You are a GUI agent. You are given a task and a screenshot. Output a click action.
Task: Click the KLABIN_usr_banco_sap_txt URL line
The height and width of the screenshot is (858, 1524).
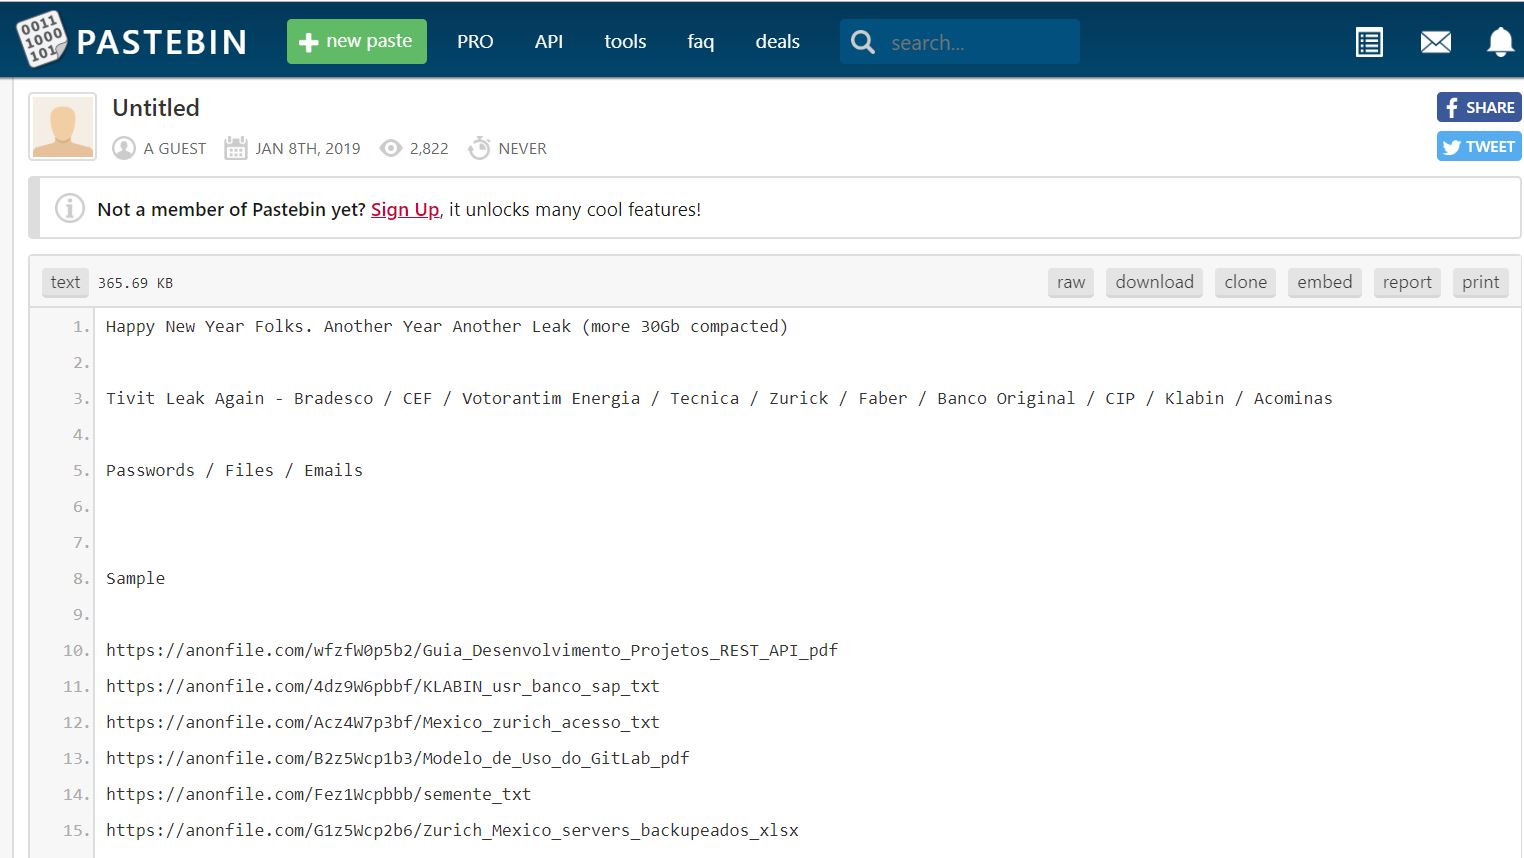[x=383, y=686]
